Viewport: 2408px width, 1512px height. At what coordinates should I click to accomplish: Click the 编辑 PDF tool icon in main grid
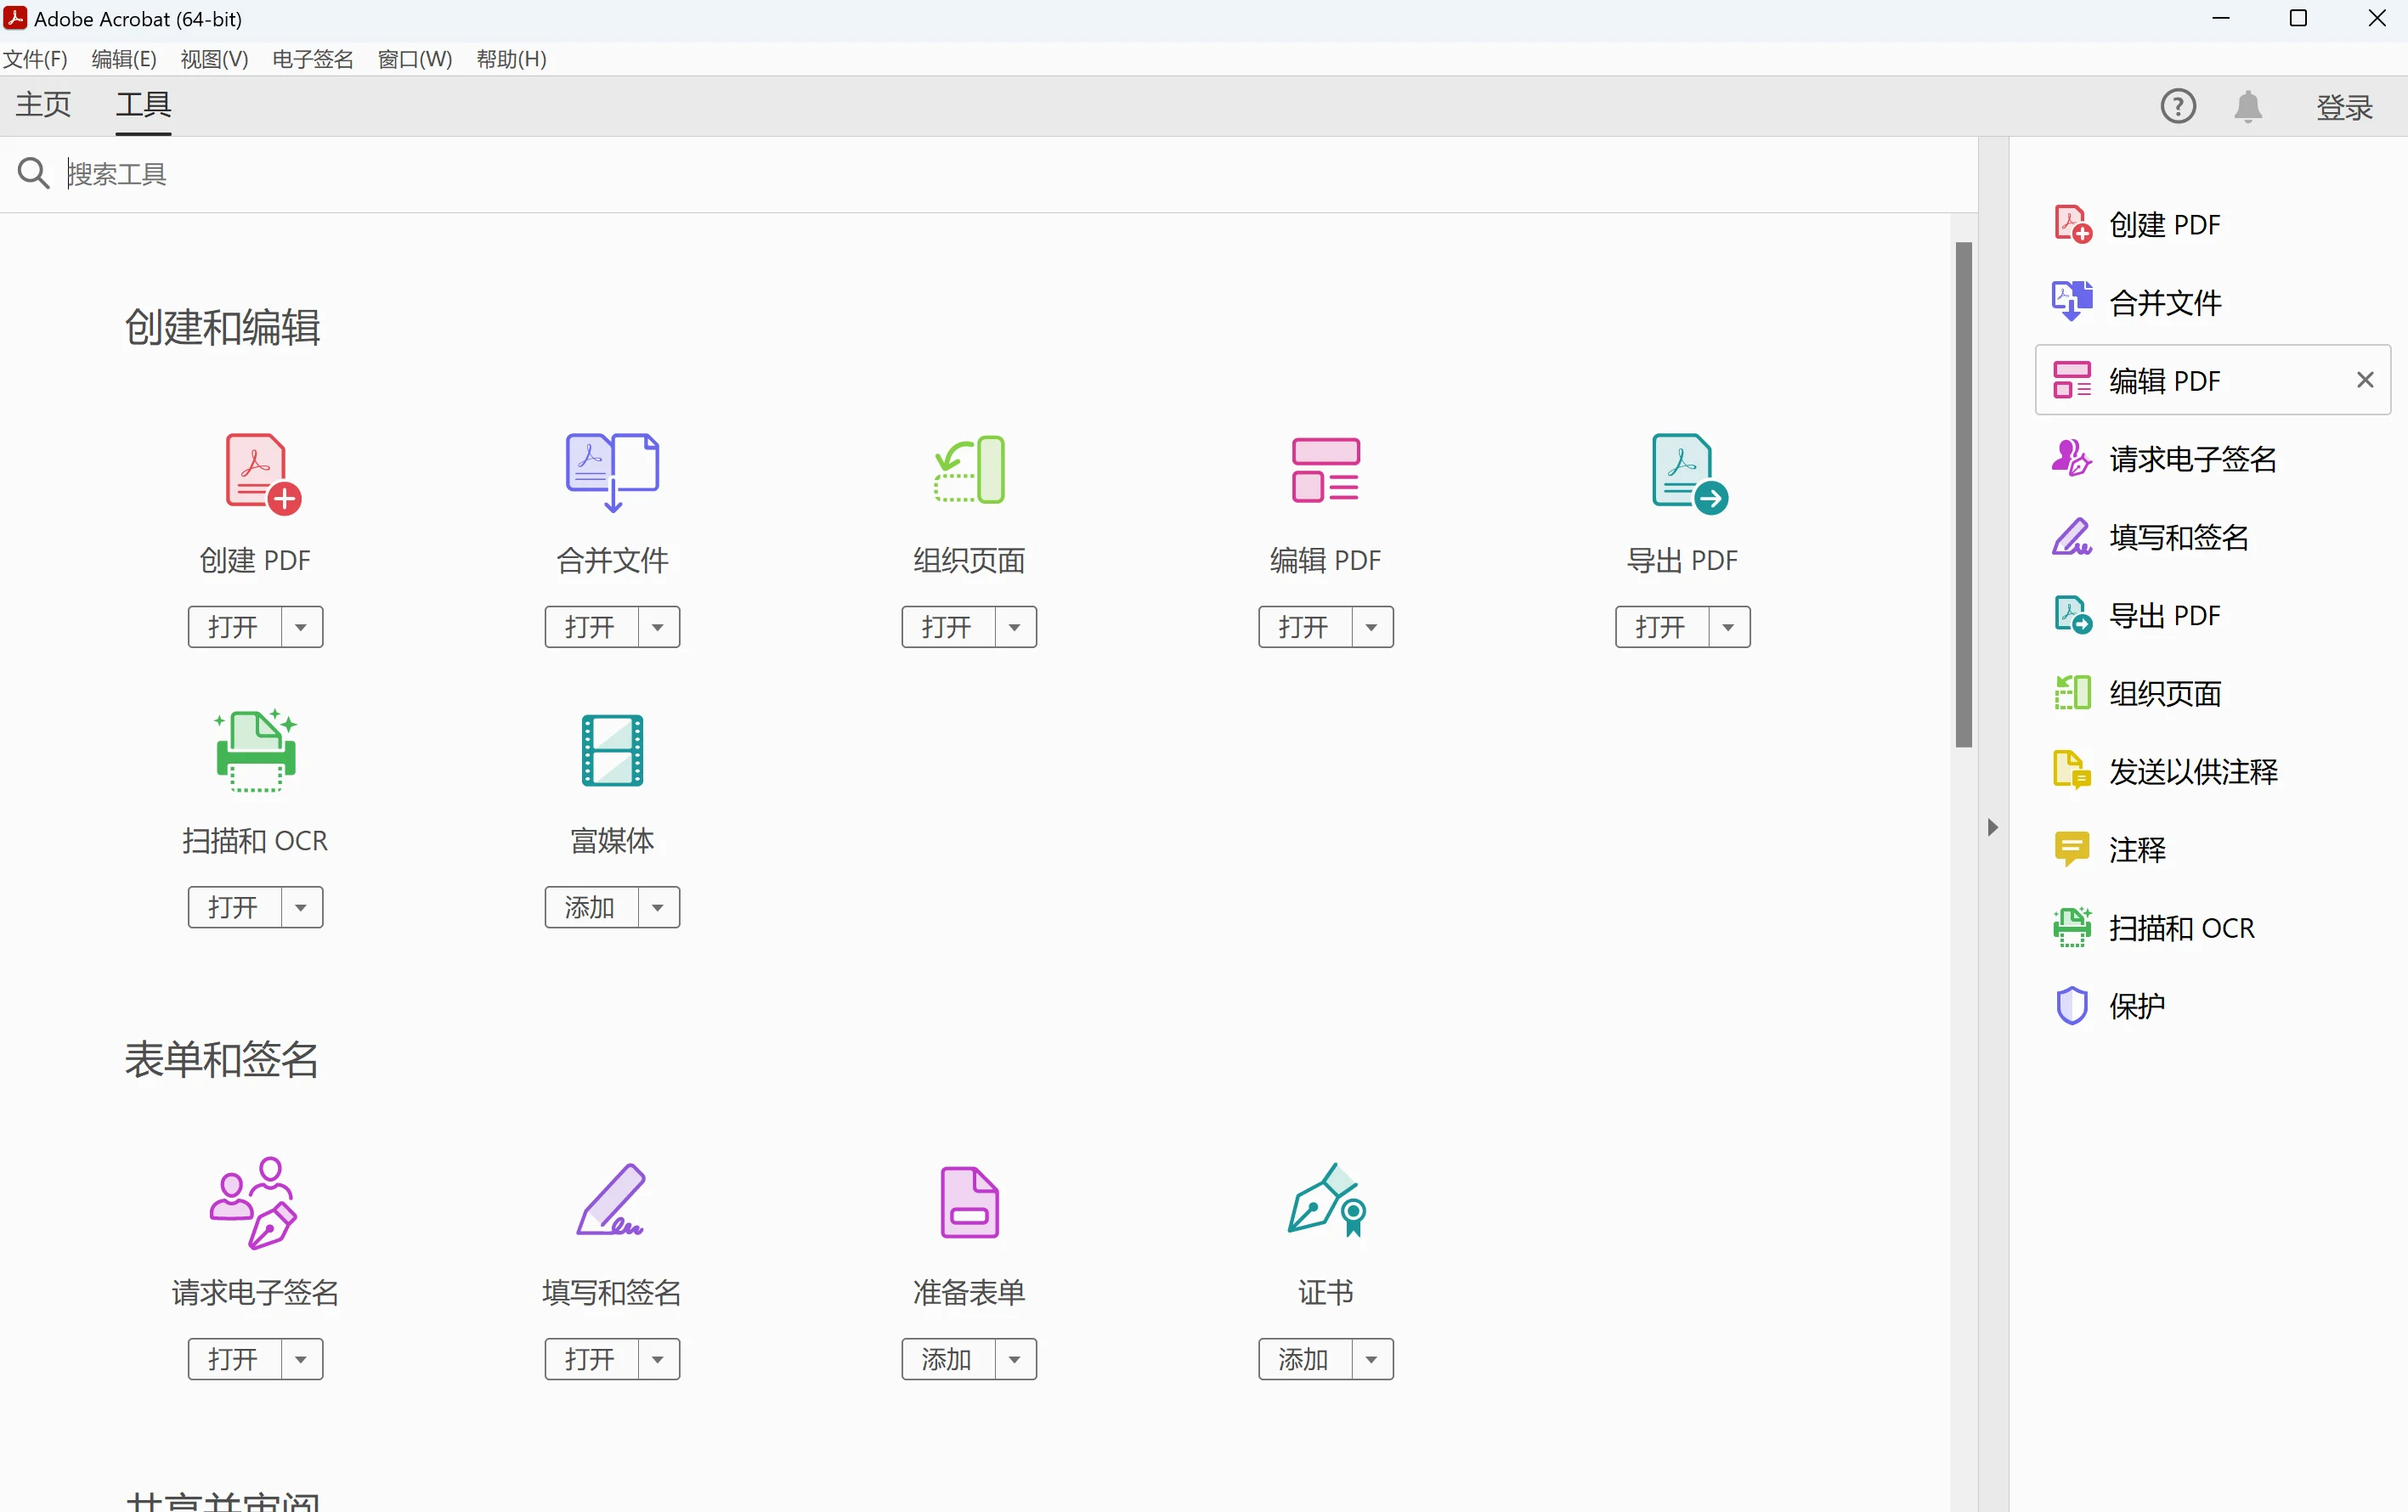tap(1325, 470)
